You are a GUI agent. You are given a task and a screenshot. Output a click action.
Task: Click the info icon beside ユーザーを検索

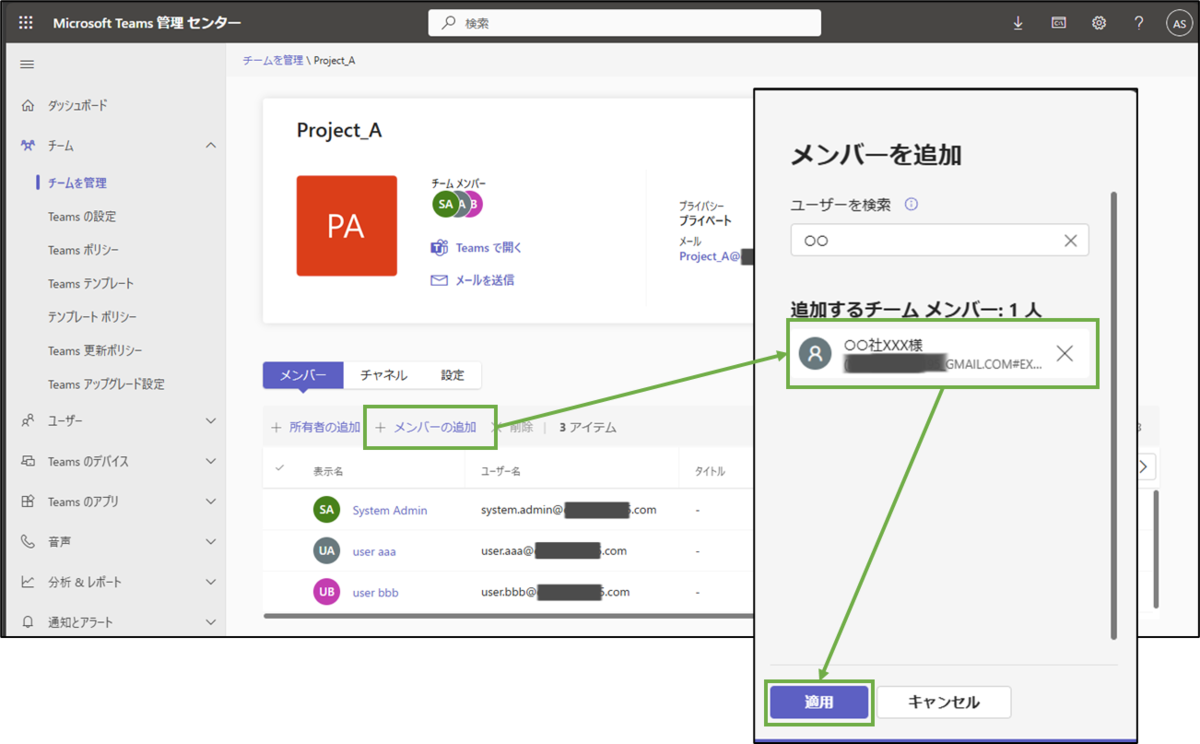[911, 204]
